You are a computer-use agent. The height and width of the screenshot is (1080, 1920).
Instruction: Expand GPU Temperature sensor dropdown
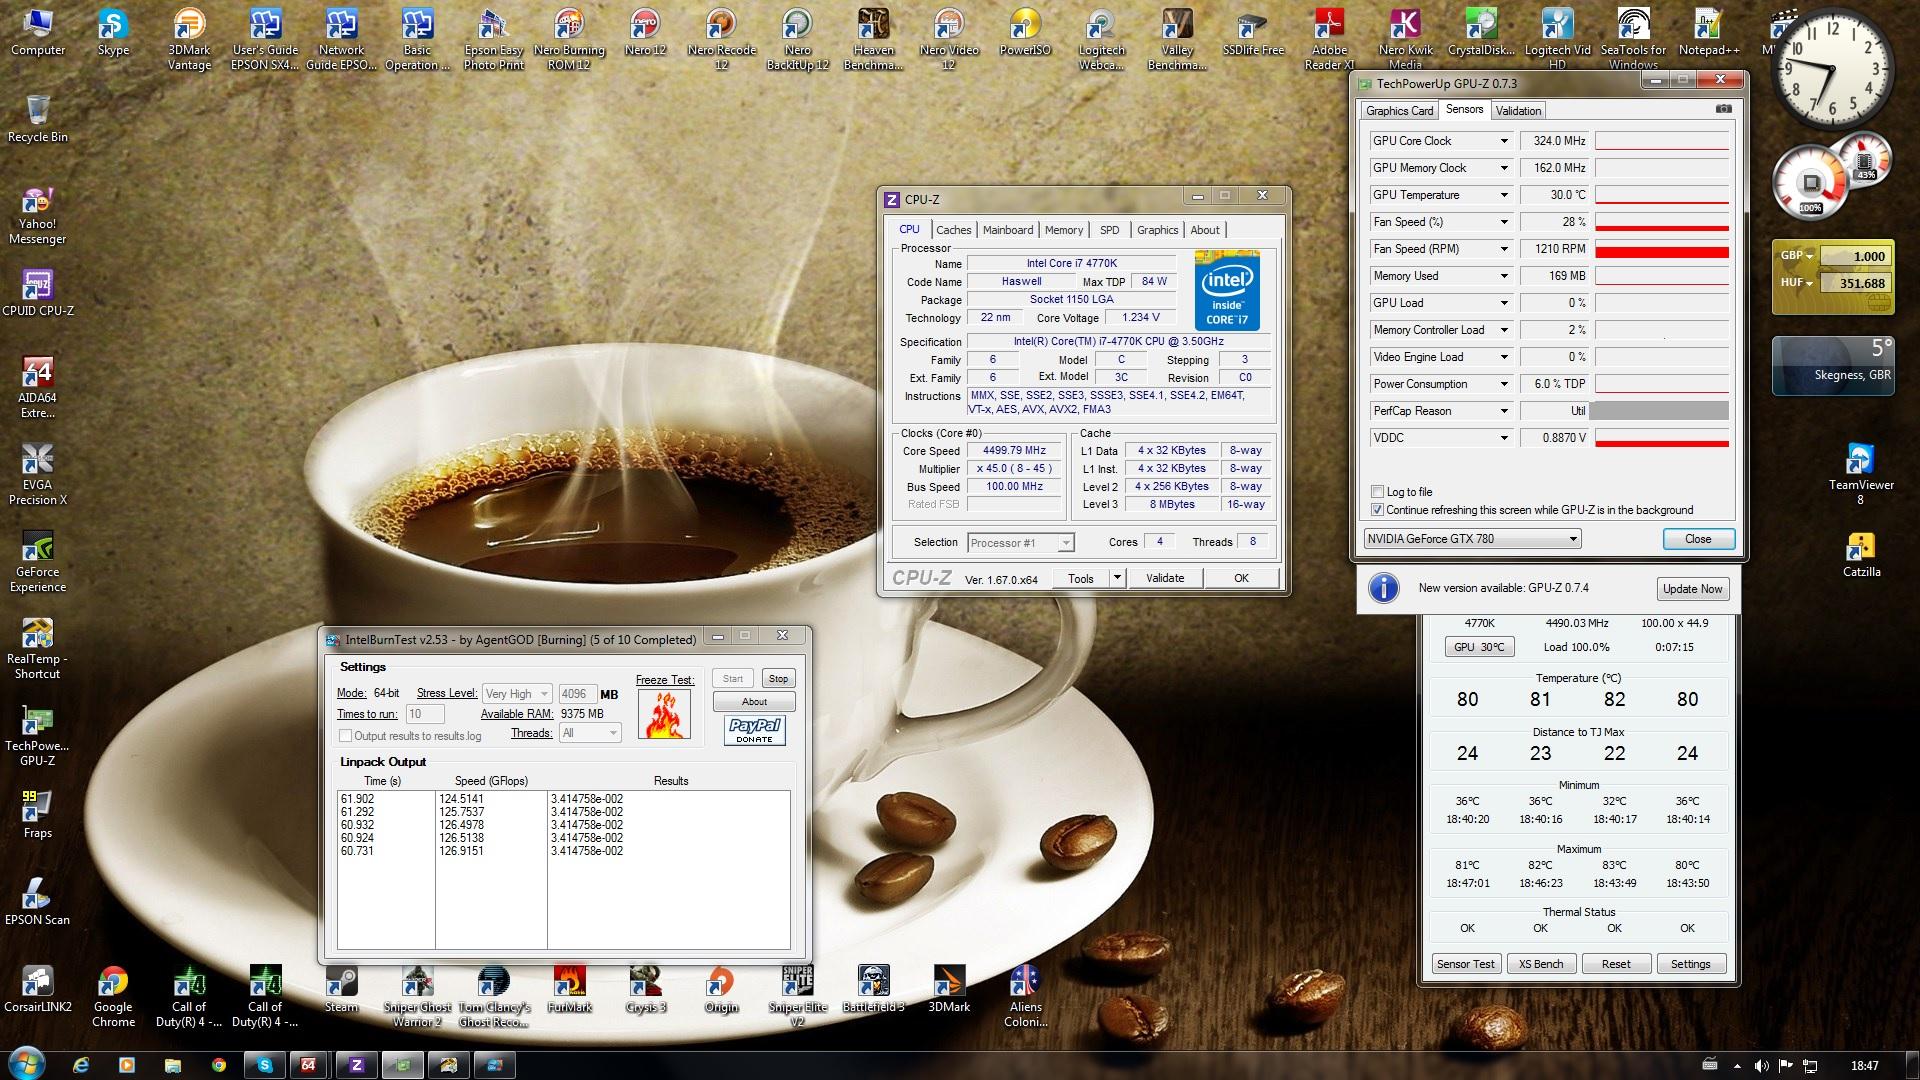point(1503,195)
